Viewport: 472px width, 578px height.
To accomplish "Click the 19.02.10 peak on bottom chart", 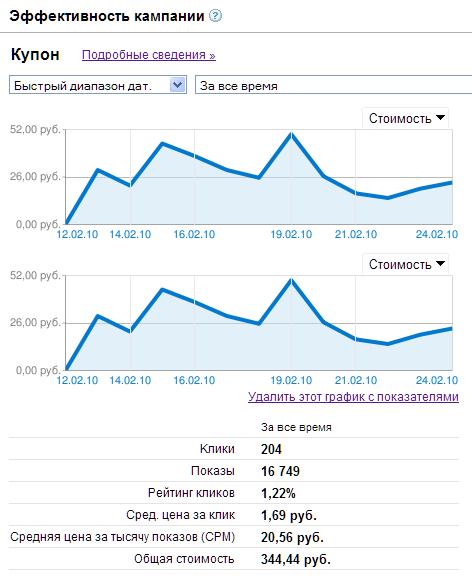I will (291, 281).
